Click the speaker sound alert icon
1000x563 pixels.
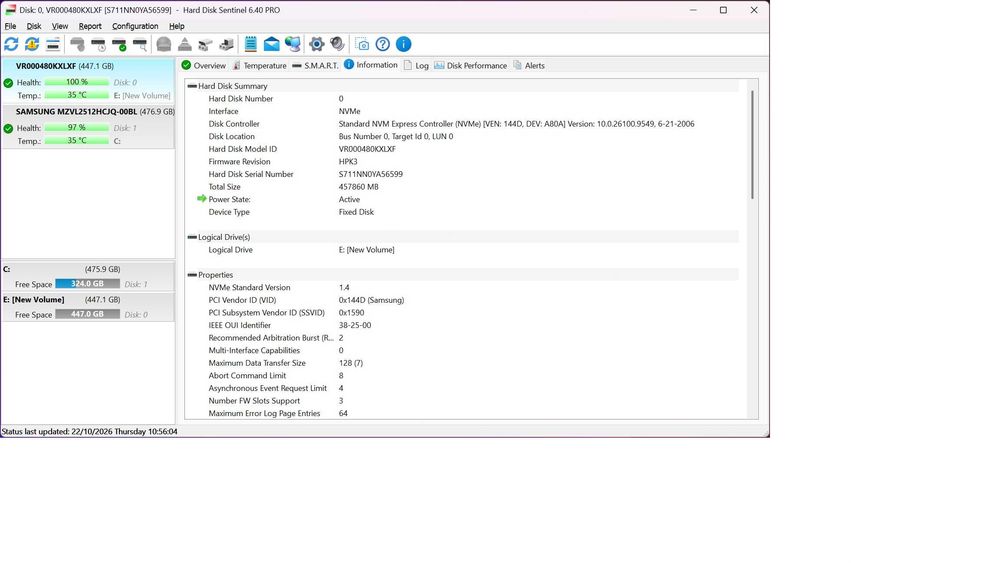coord(337,44)
